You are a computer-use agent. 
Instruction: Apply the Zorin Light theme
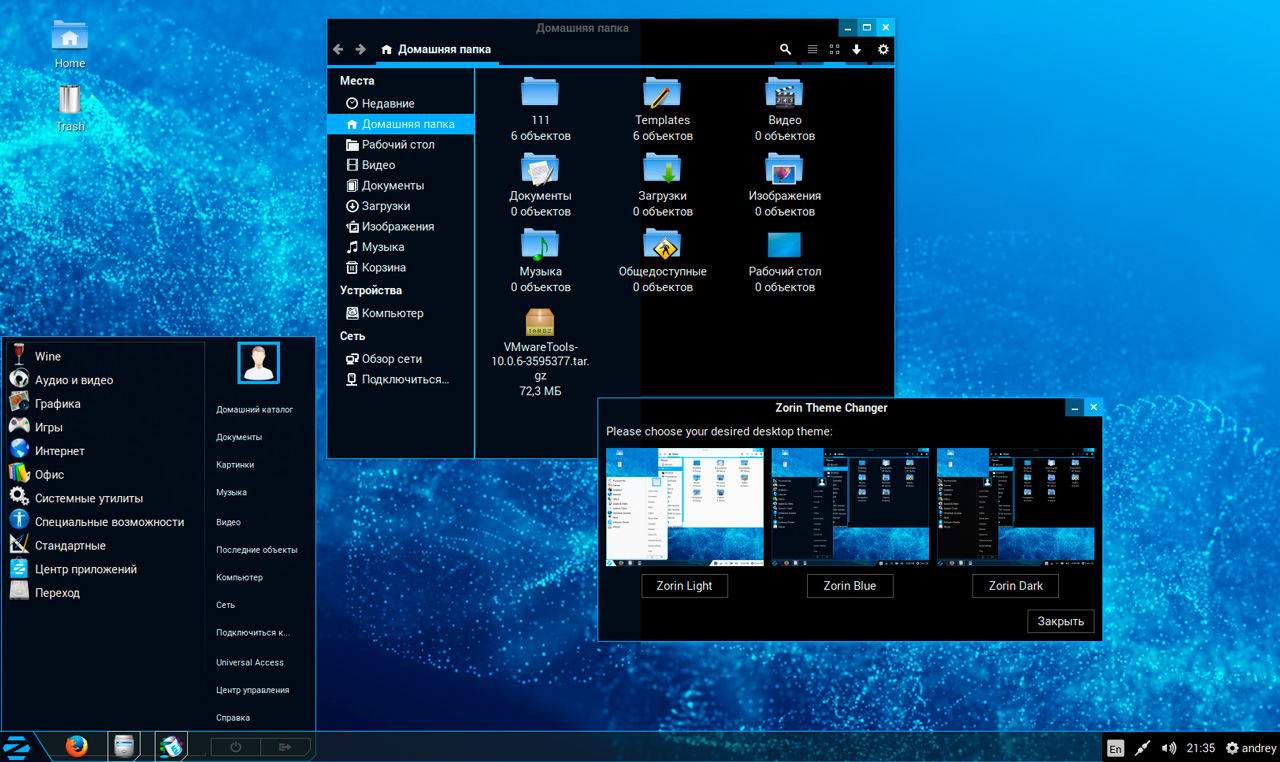(x=684, y=586)
